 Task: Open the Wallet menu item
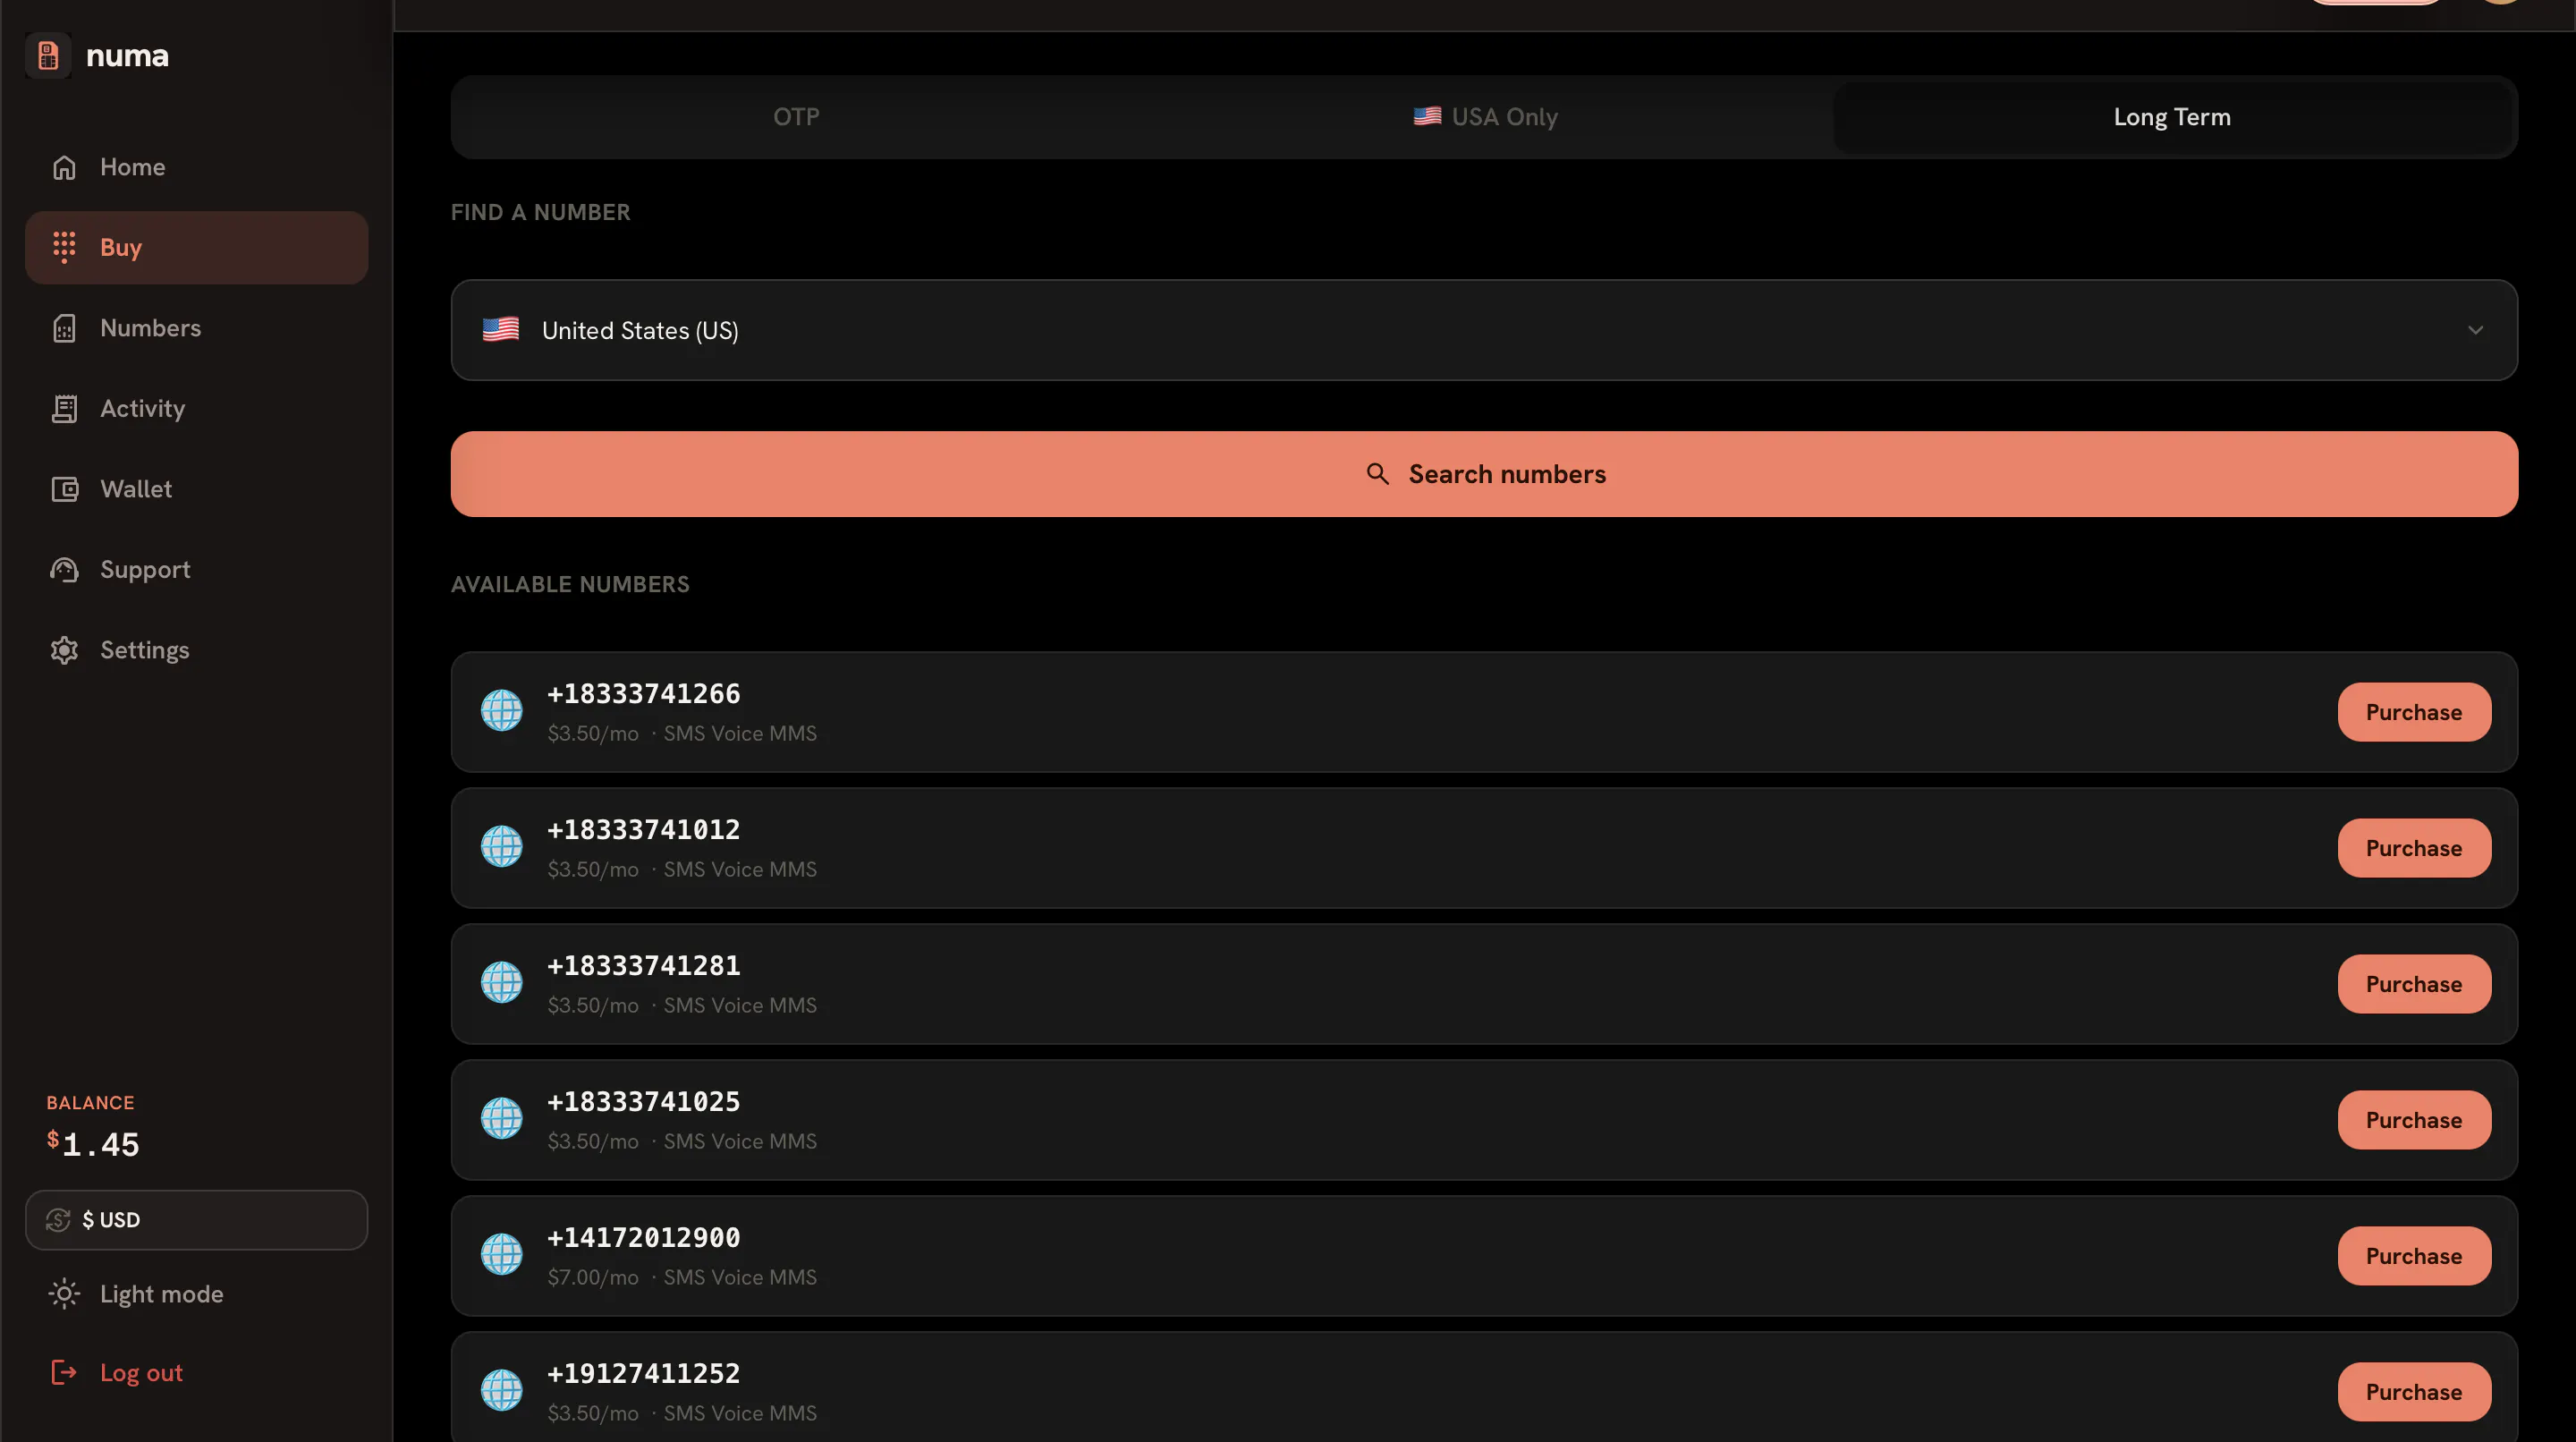tap(196, 489)
